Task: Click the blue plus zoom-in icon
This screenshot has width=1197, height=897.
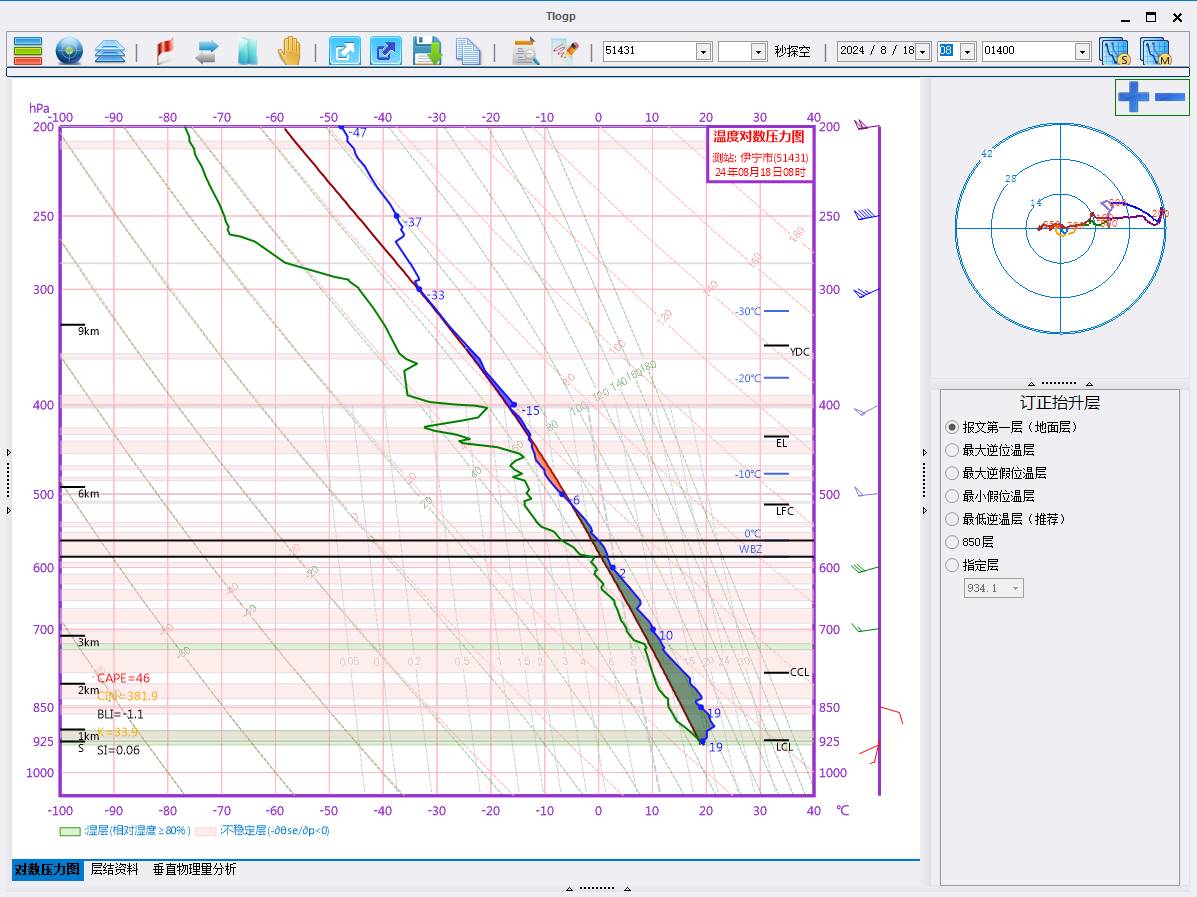Action: (1133, 97)
